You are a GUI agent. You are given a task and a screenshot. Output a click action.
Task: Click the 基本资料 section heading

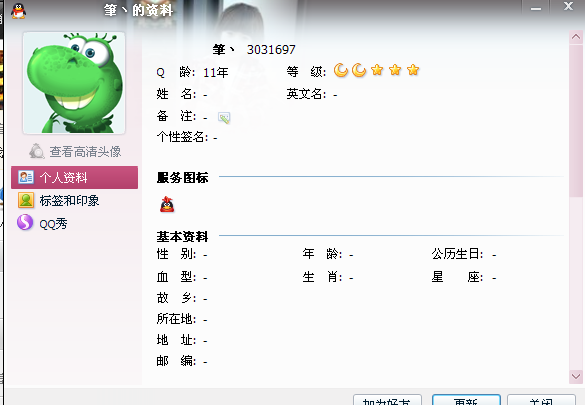pos(182,236)
